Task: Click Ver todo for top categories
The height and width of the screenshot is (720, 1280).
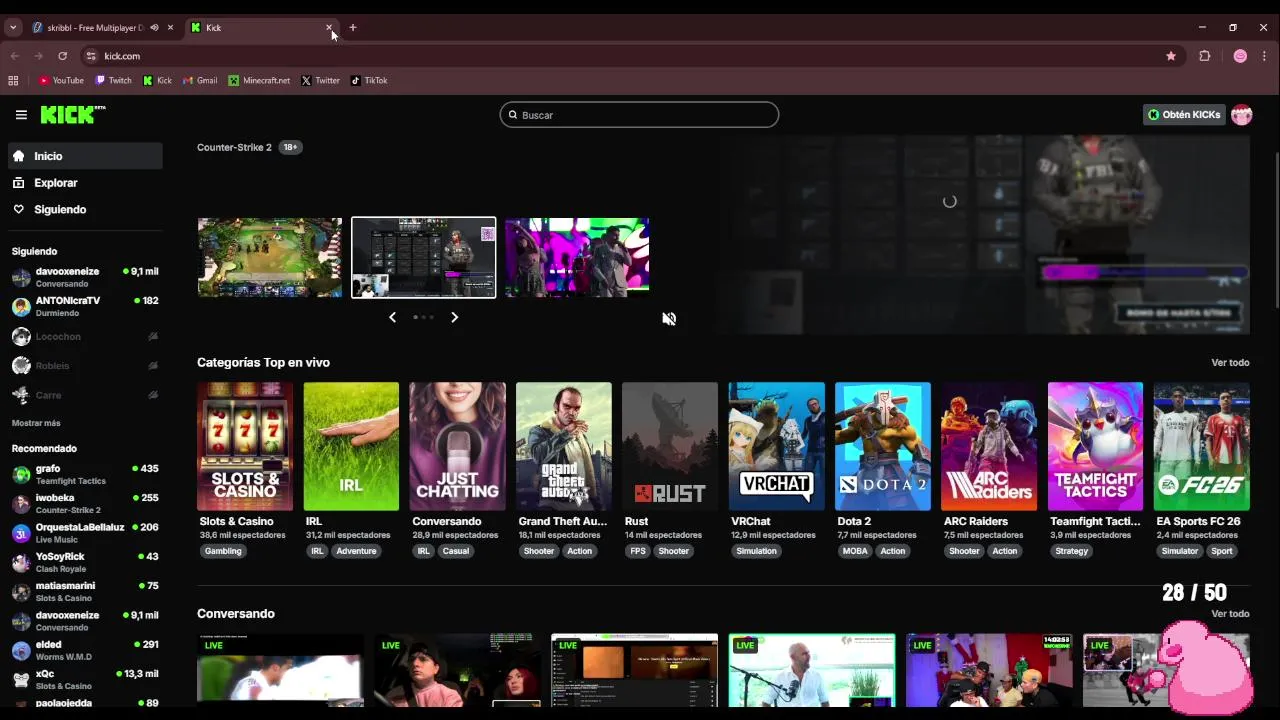Action: pyautogui.click(x=1230, y=363)
